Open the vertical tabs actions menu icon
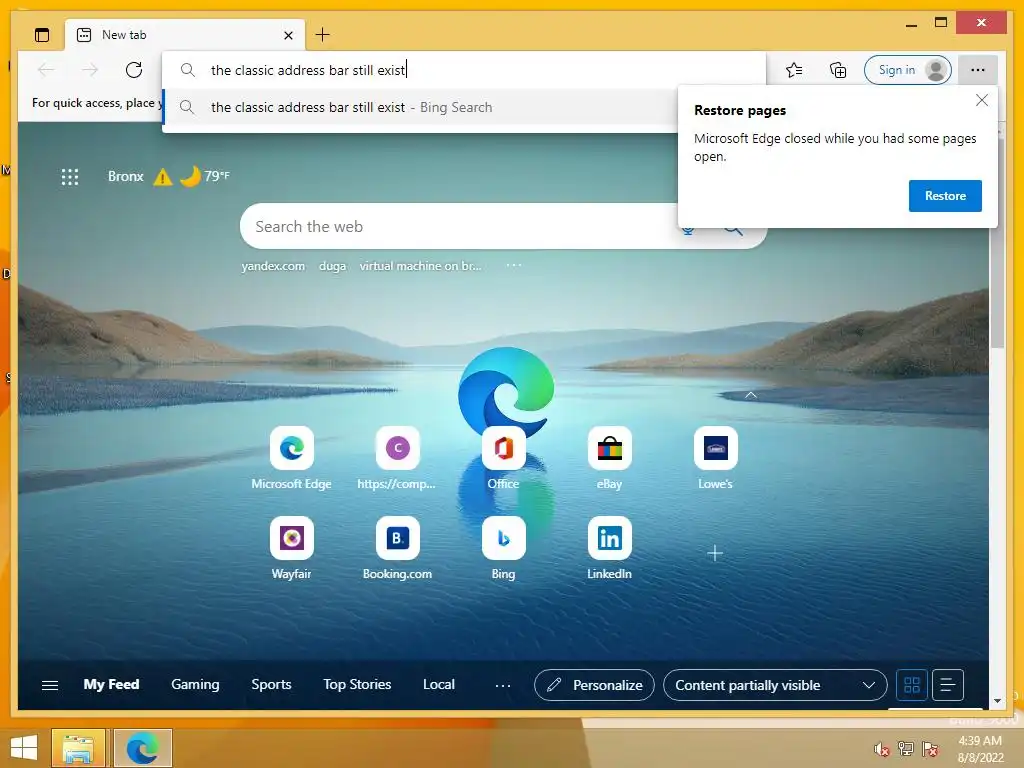The image size is (1024, 768). [x=42, y=35]
